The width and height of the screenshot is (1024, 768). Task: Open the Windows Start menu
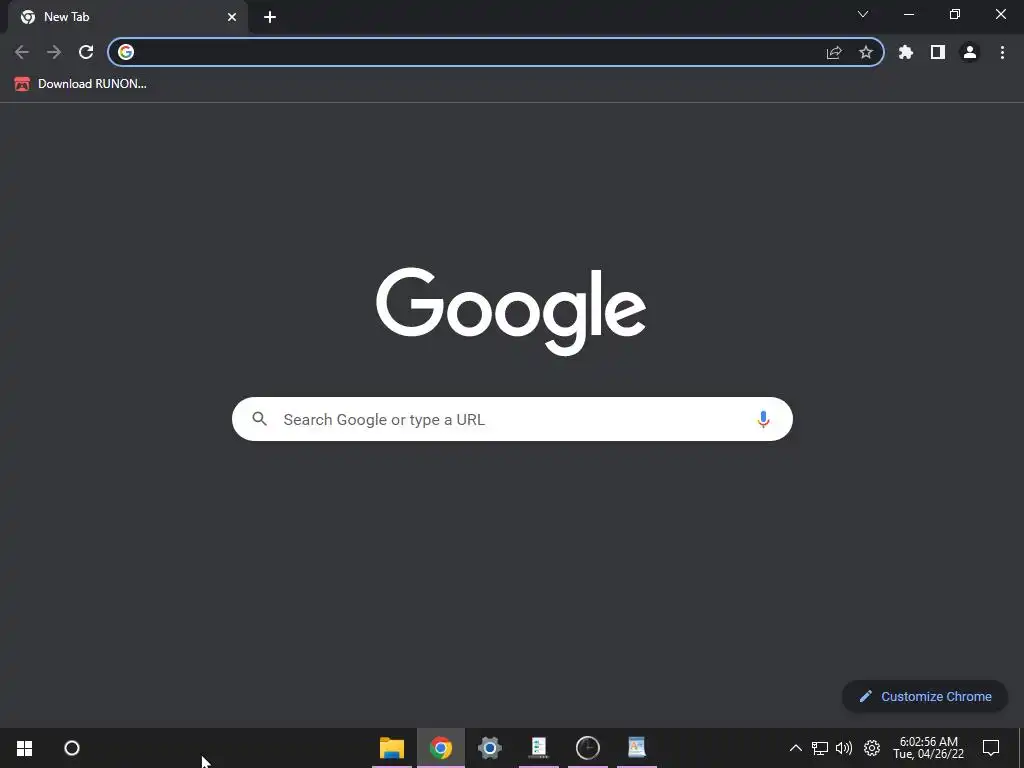click(x=24, y=748)
